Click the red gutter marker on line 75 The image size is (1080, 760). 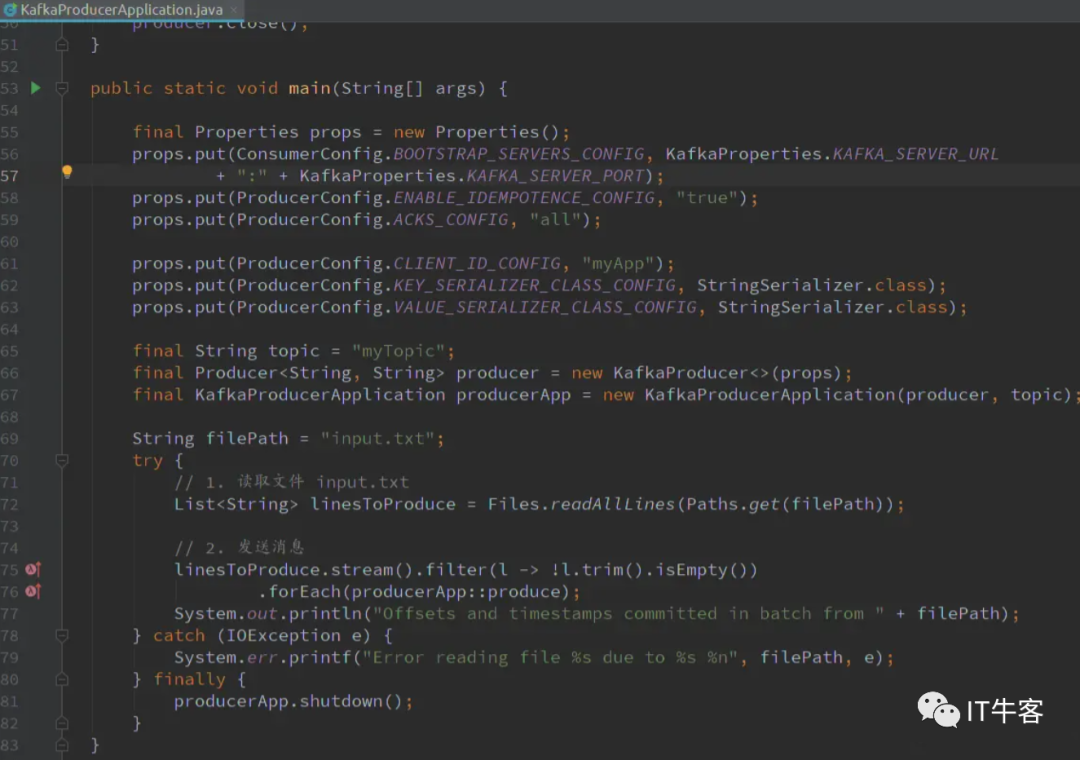(x=33, y=569)
